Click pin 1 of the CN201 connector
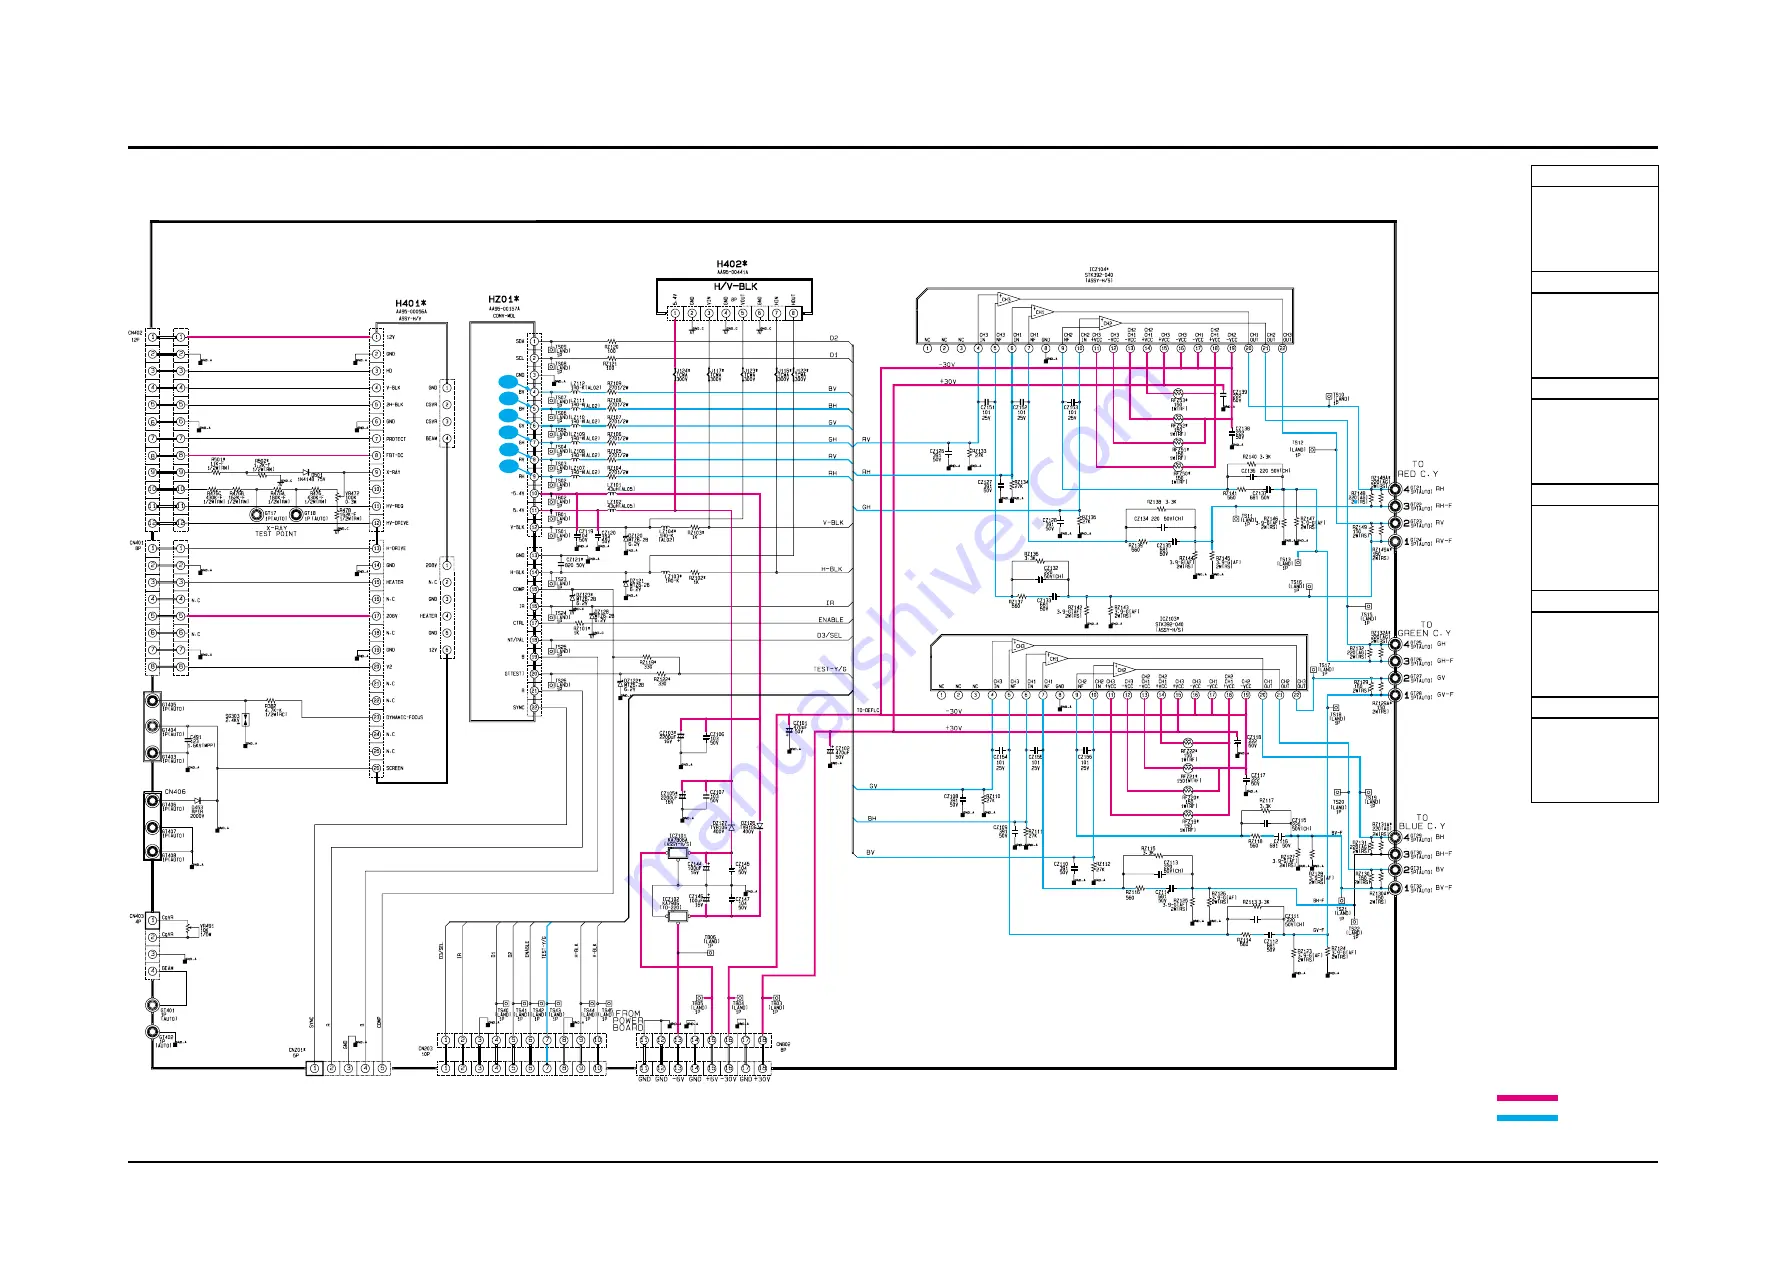Image resolution: width=1787 pixels, height=1263 pixels. click(x=314, y=1069)
